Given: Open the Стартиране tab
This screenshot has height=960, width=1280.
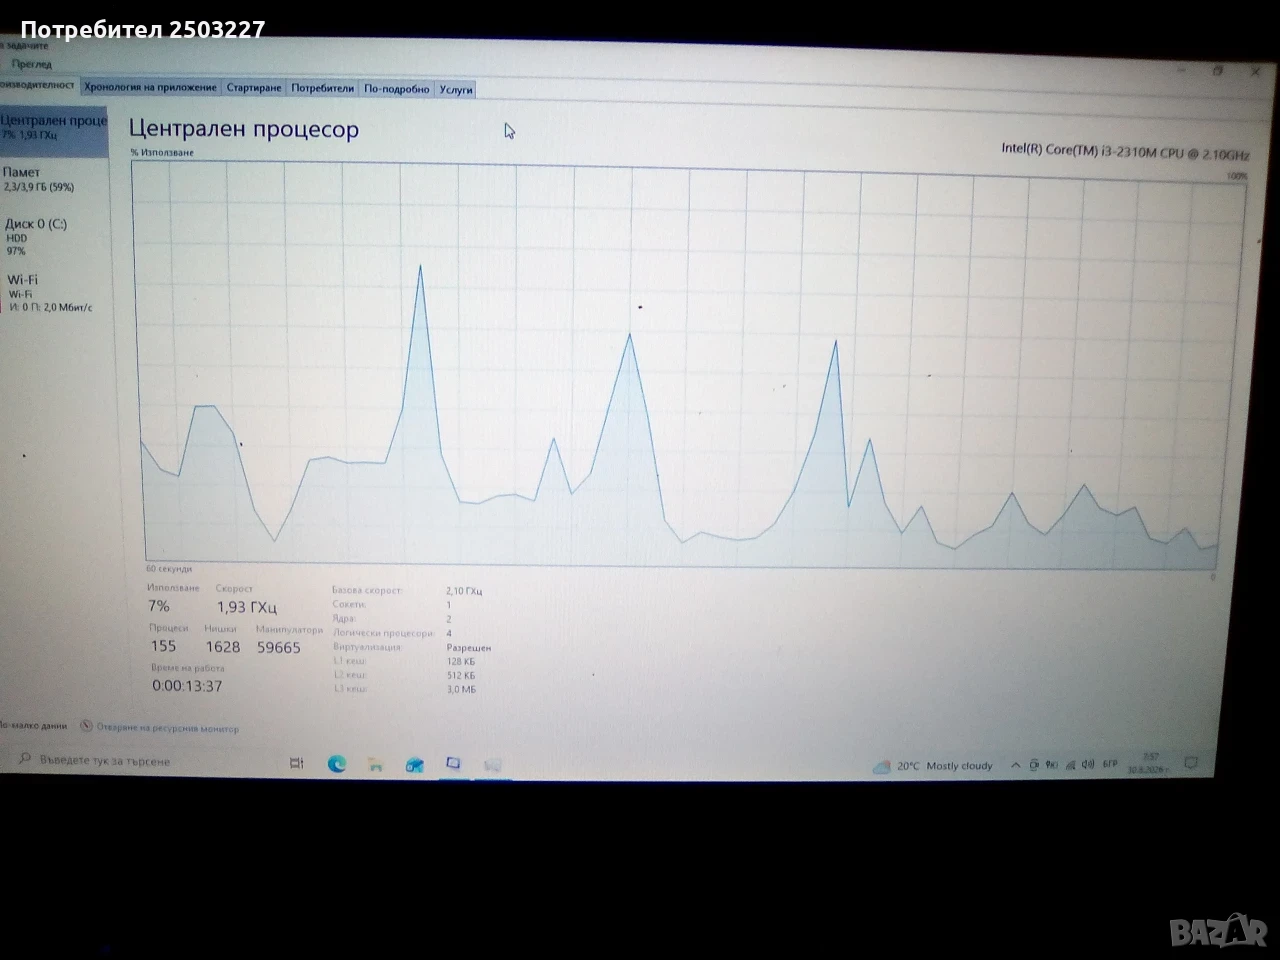Looking at the screenshot, I should click(x=254, y=88).
